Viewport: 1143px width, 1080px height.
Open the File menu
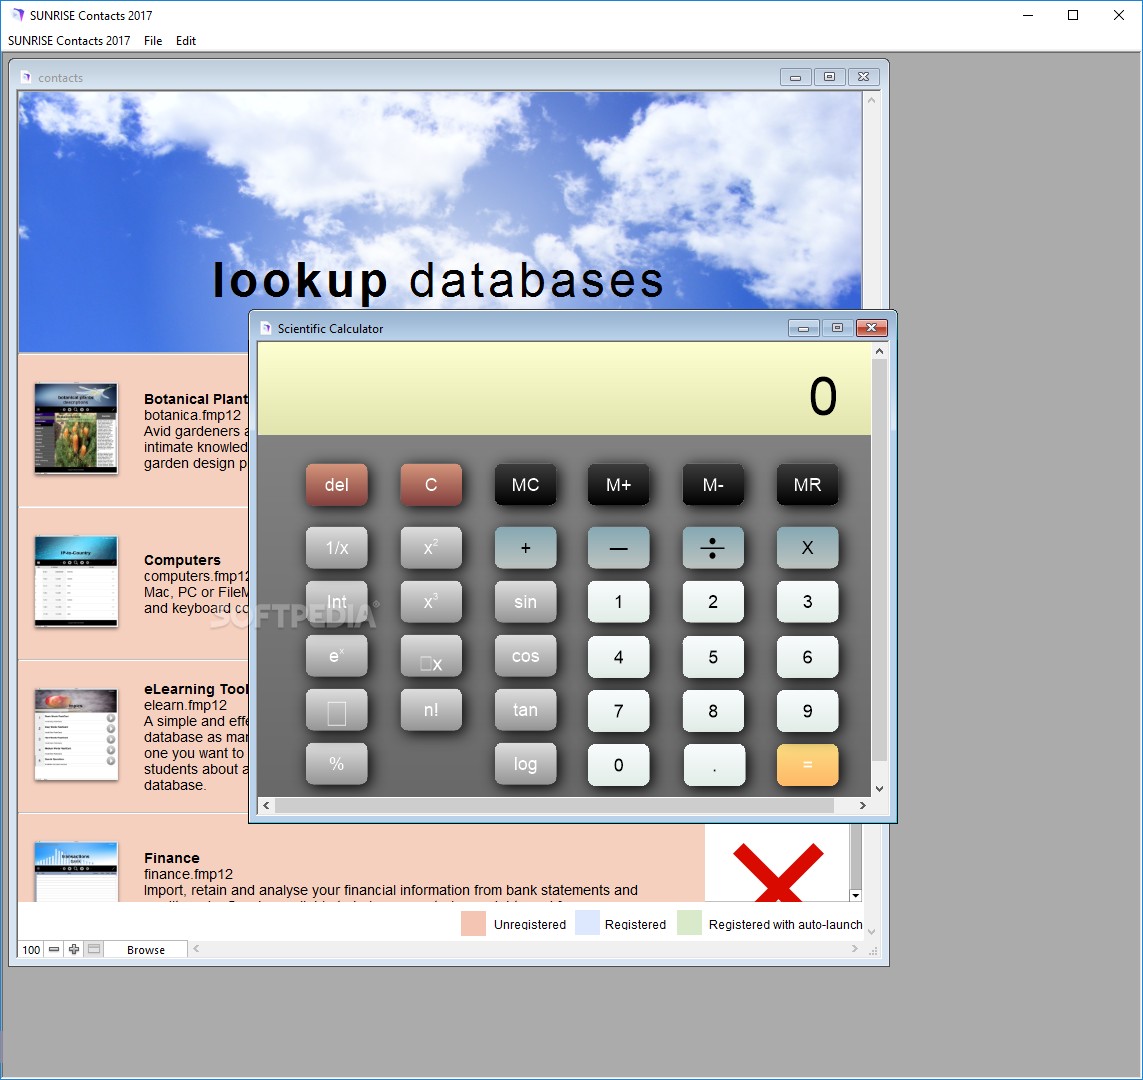pyautogui.click(x=153, y=41)
